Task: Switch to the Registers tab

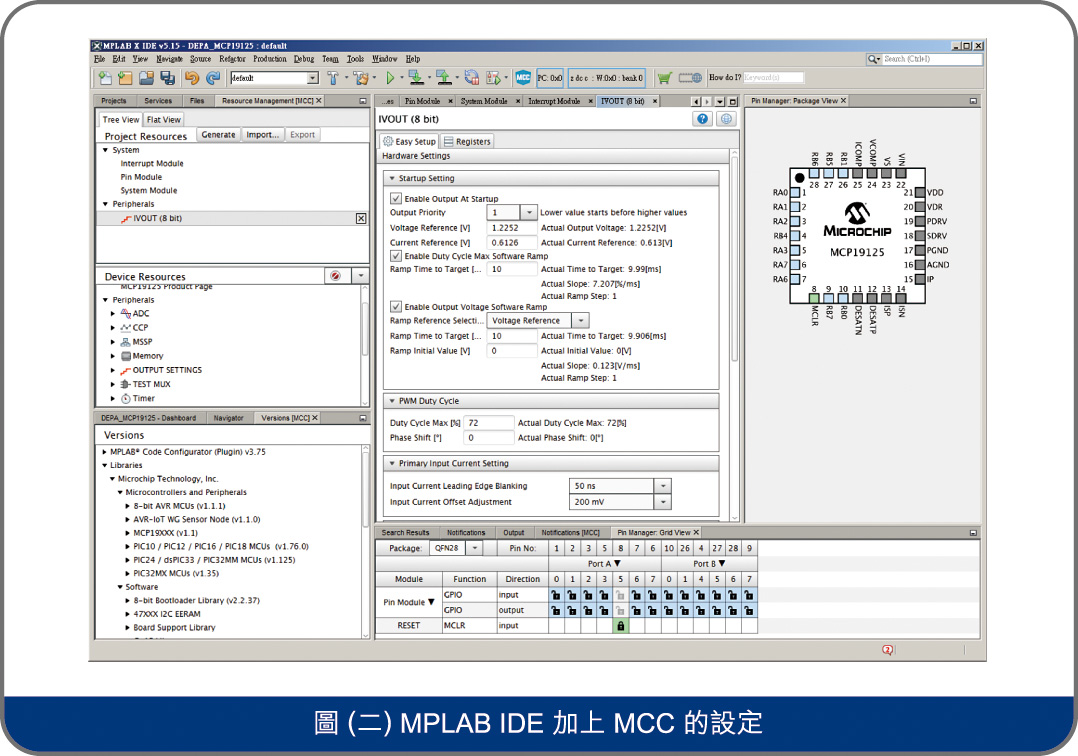Action: pyautogui.click(x=467, y=142)
